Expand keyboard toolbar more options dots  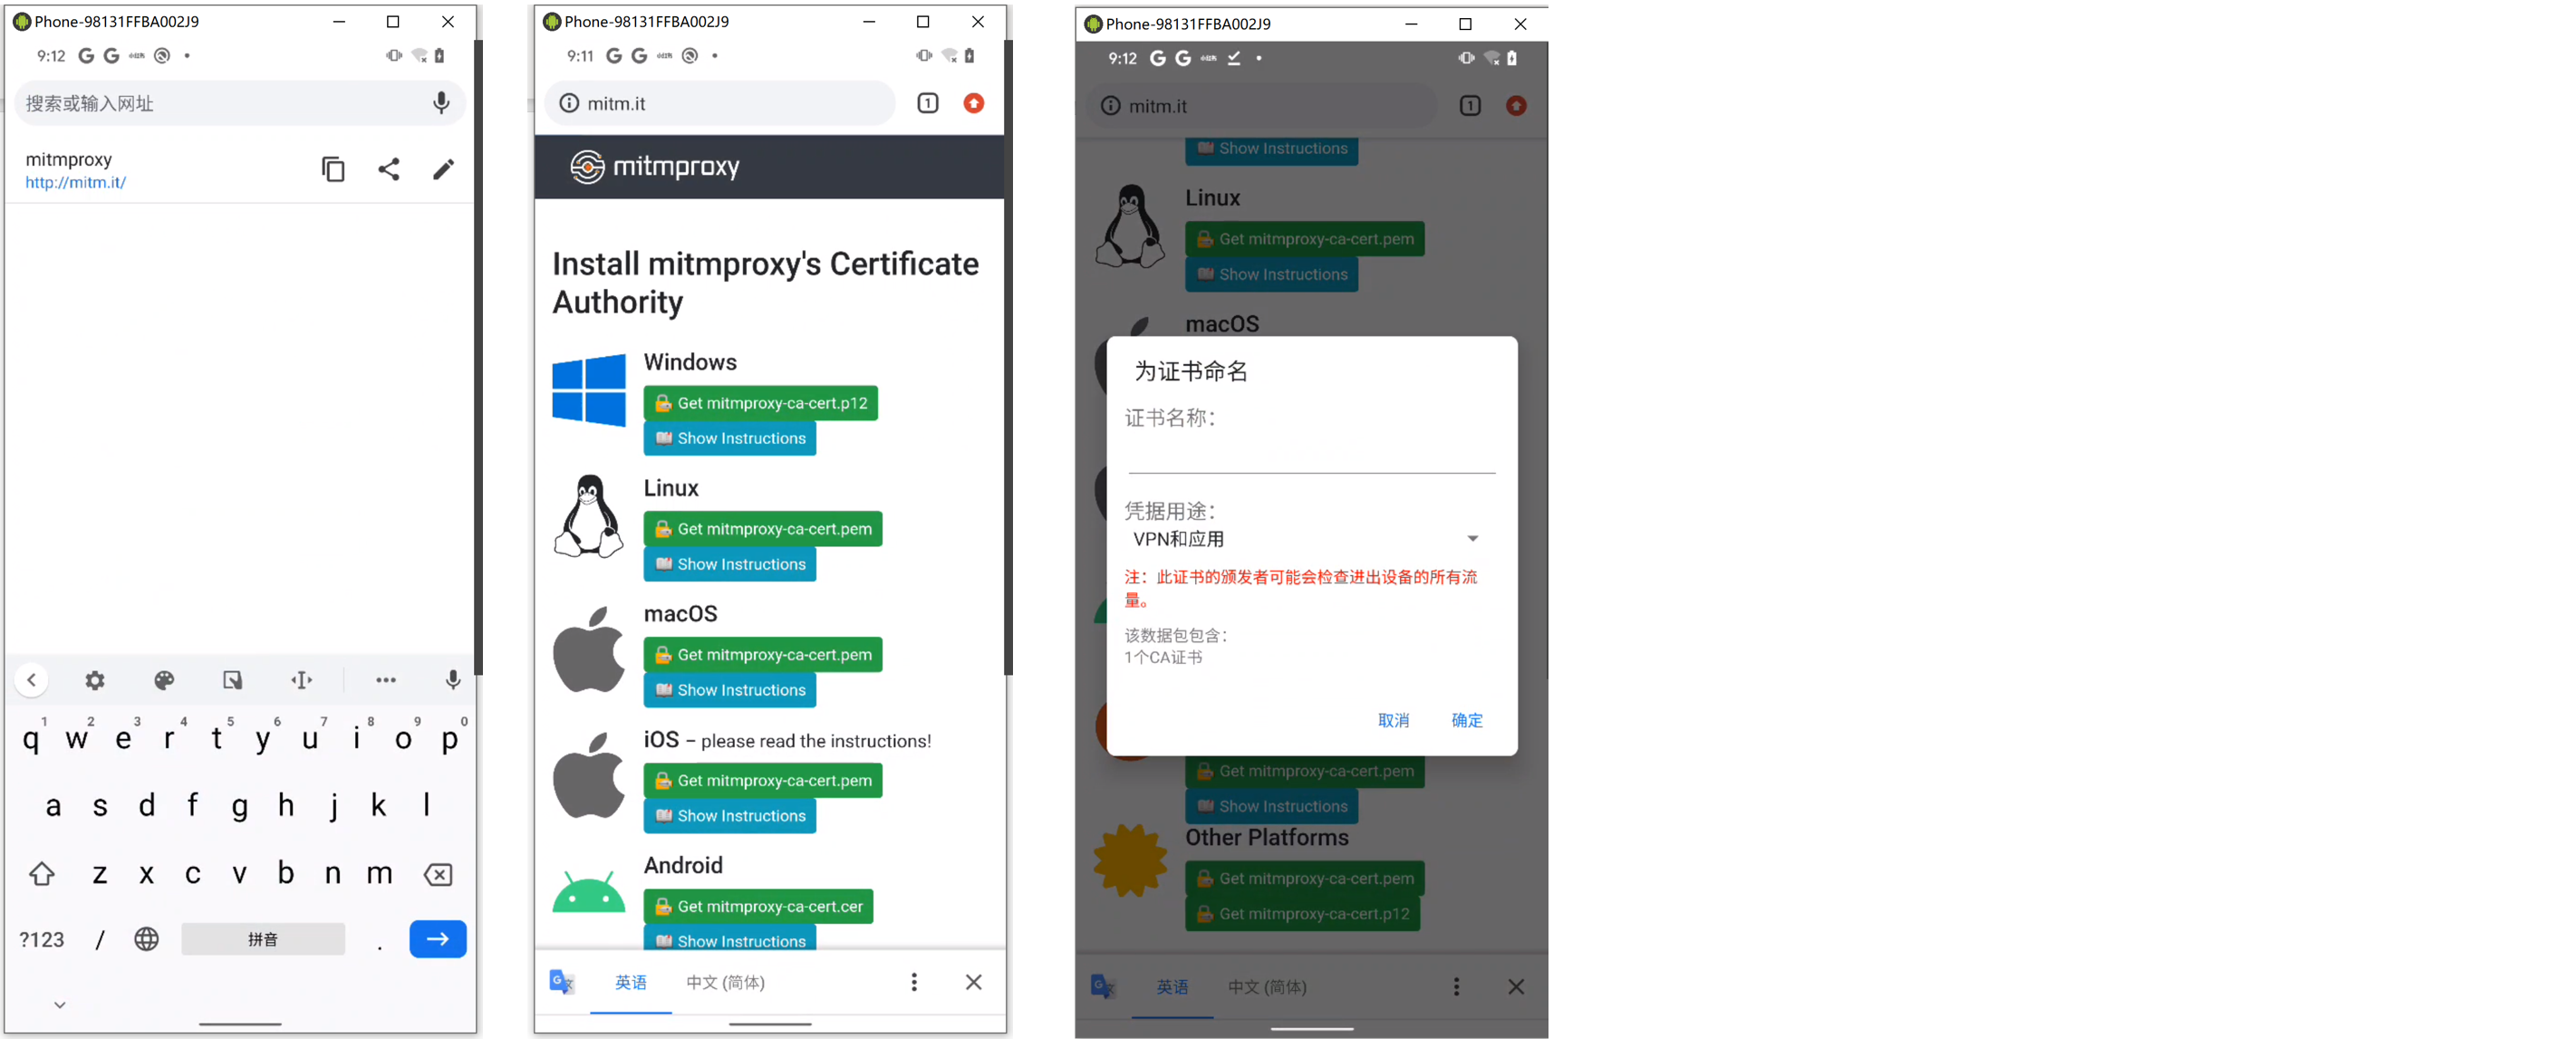point(386,680)
